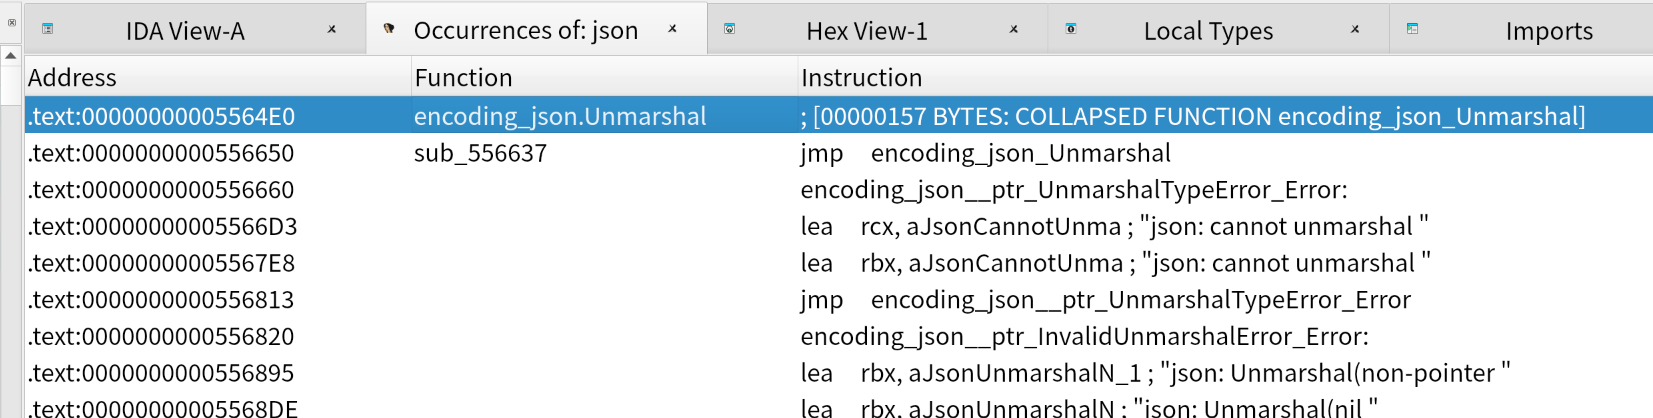Close the Occurrences of: json tab
Viewport: 1653px width, 418px height.
(x=673, y=29)
